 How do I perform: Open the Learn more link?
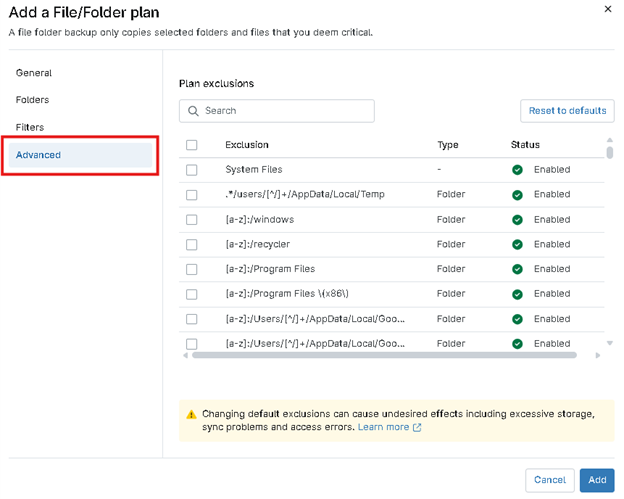tap(383, 427)
